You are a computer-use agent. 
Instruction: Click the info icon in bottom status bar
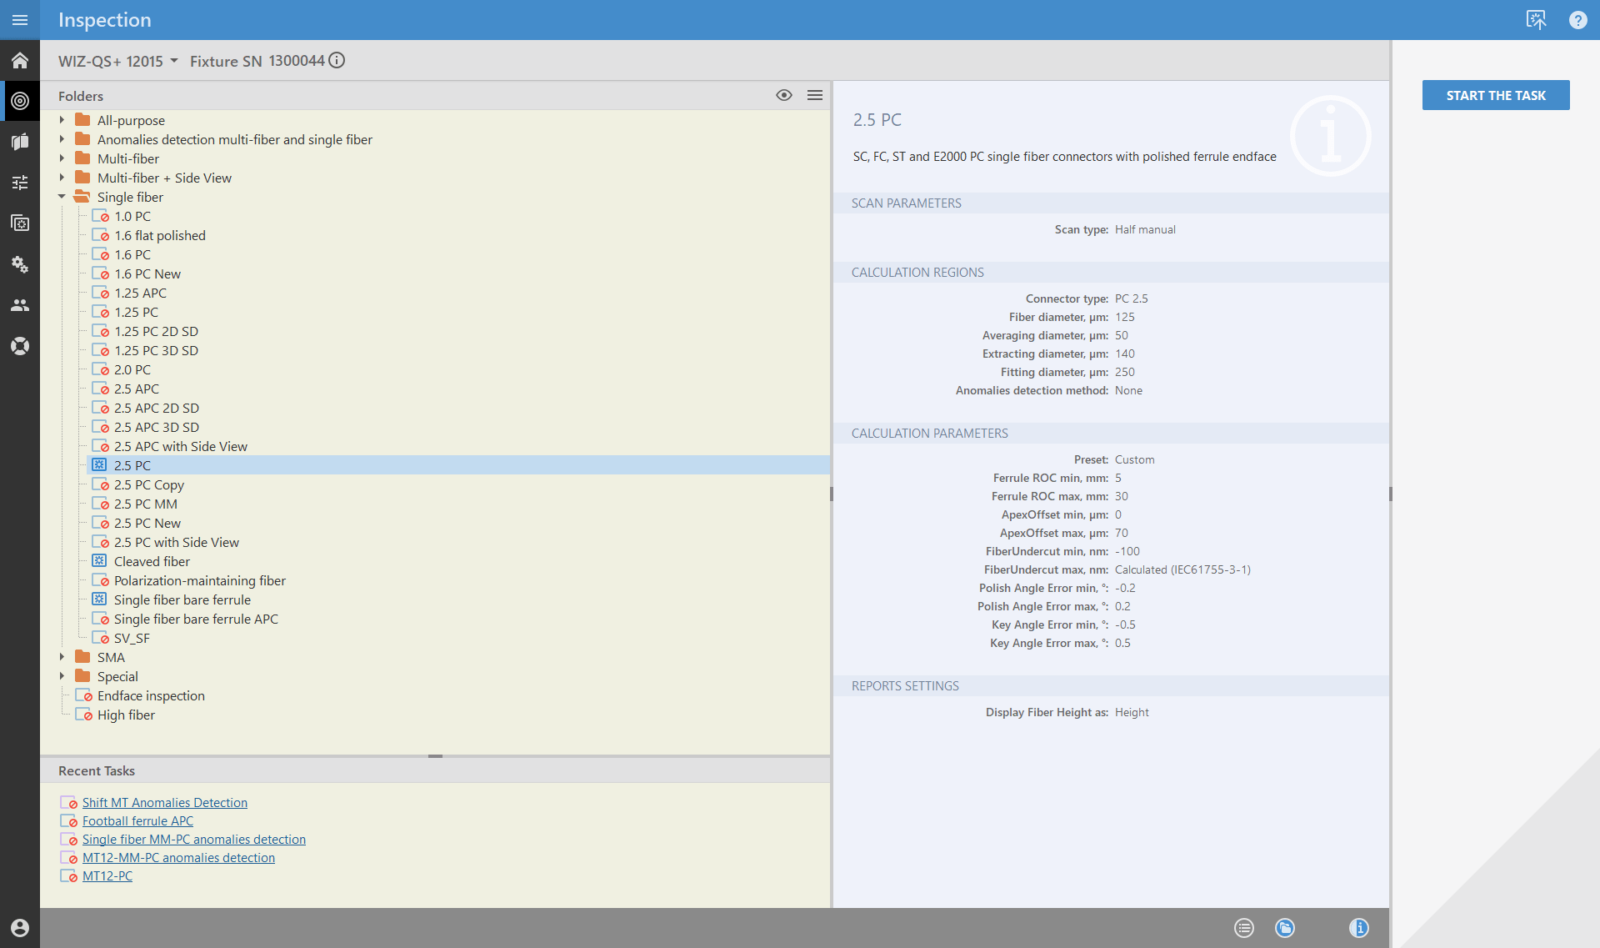[x=1358, y=928]
